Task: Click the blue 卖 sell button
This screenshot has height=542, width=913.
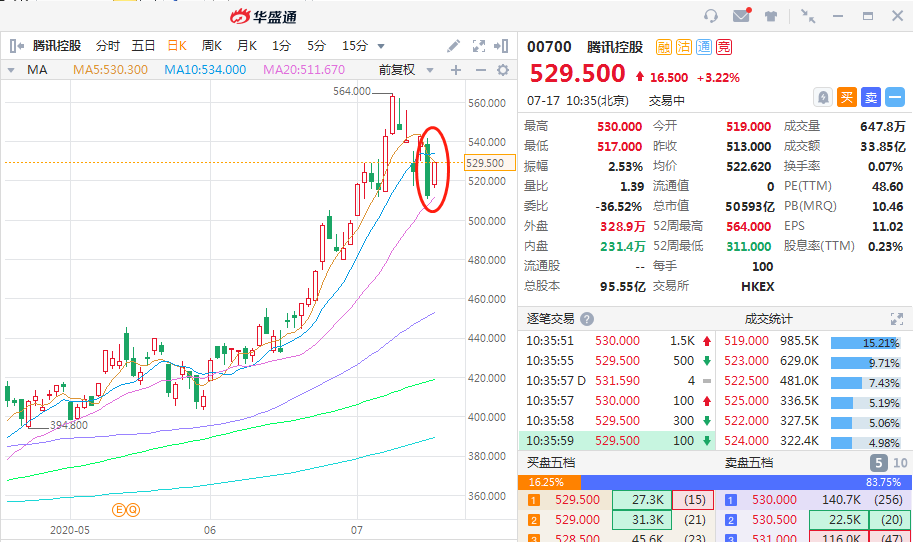Action: click(871, 97)
